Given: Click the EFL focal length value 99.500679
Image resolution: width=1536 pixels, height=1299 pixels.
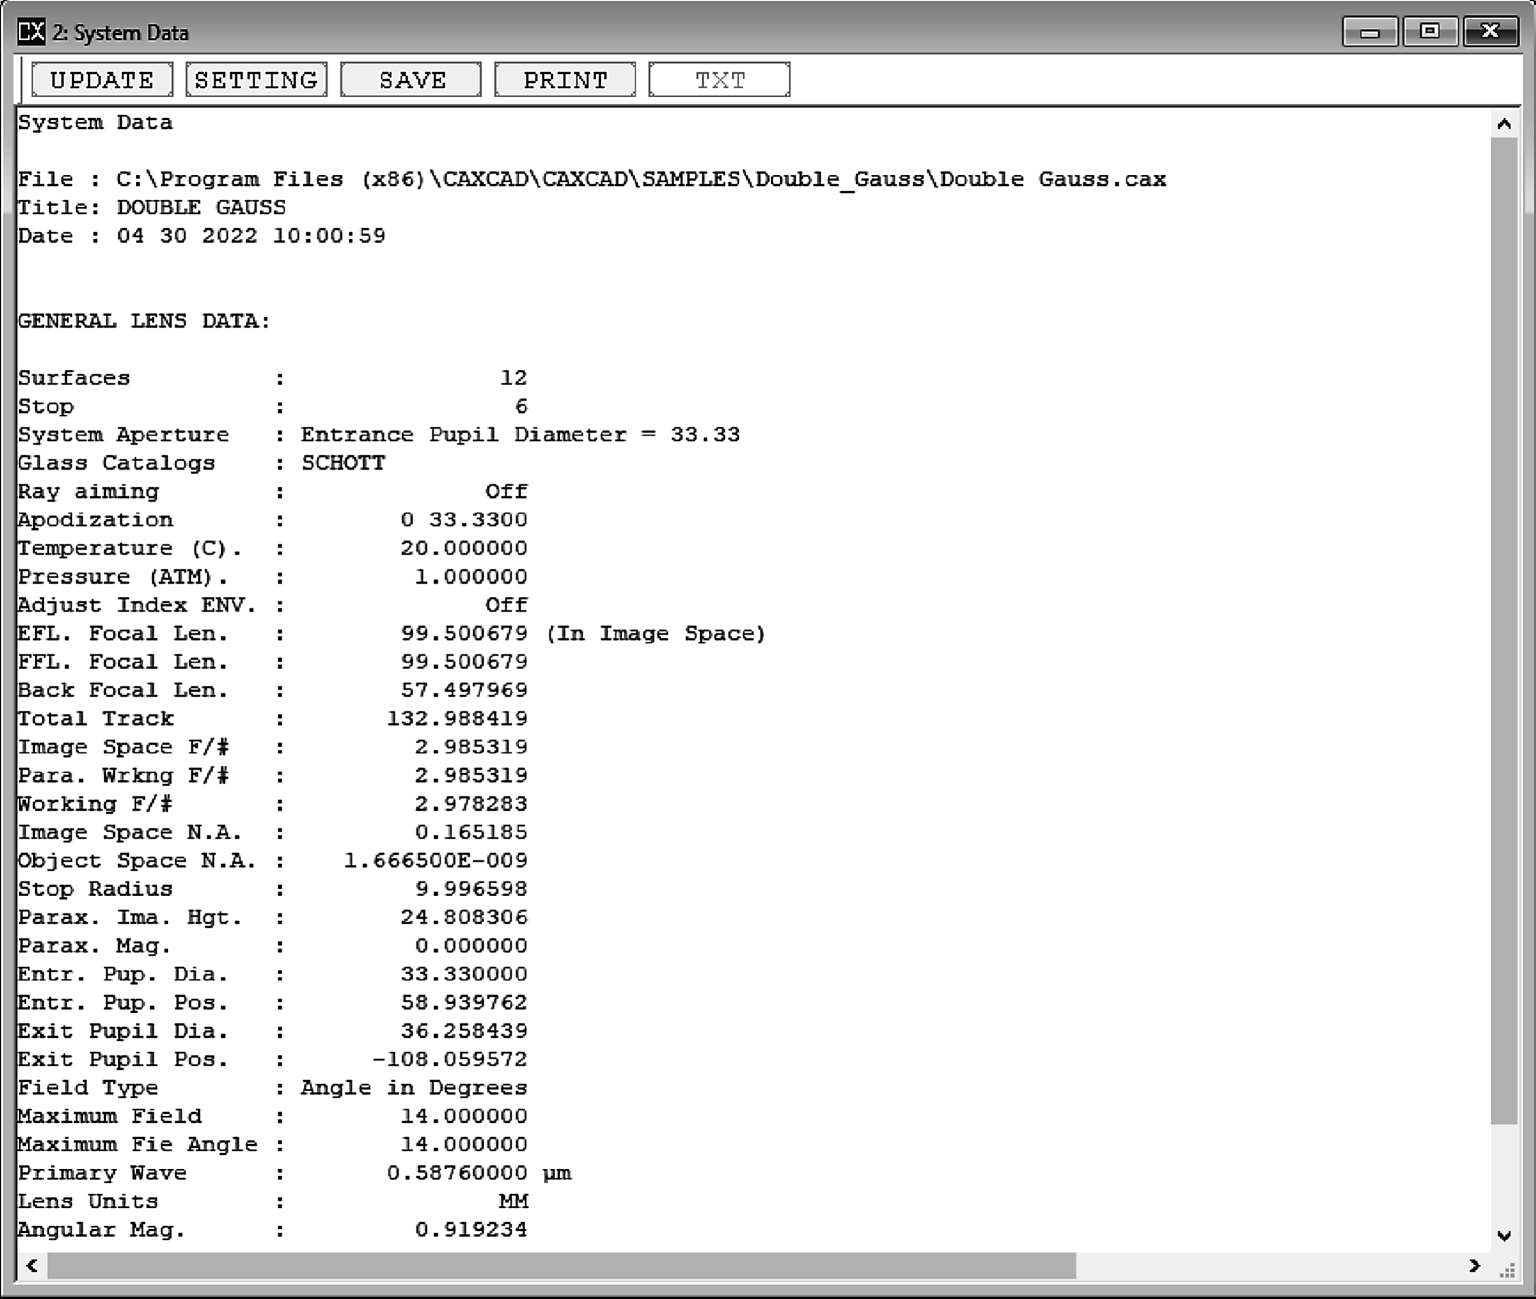Looking at the screenshot, I should 464,634.
